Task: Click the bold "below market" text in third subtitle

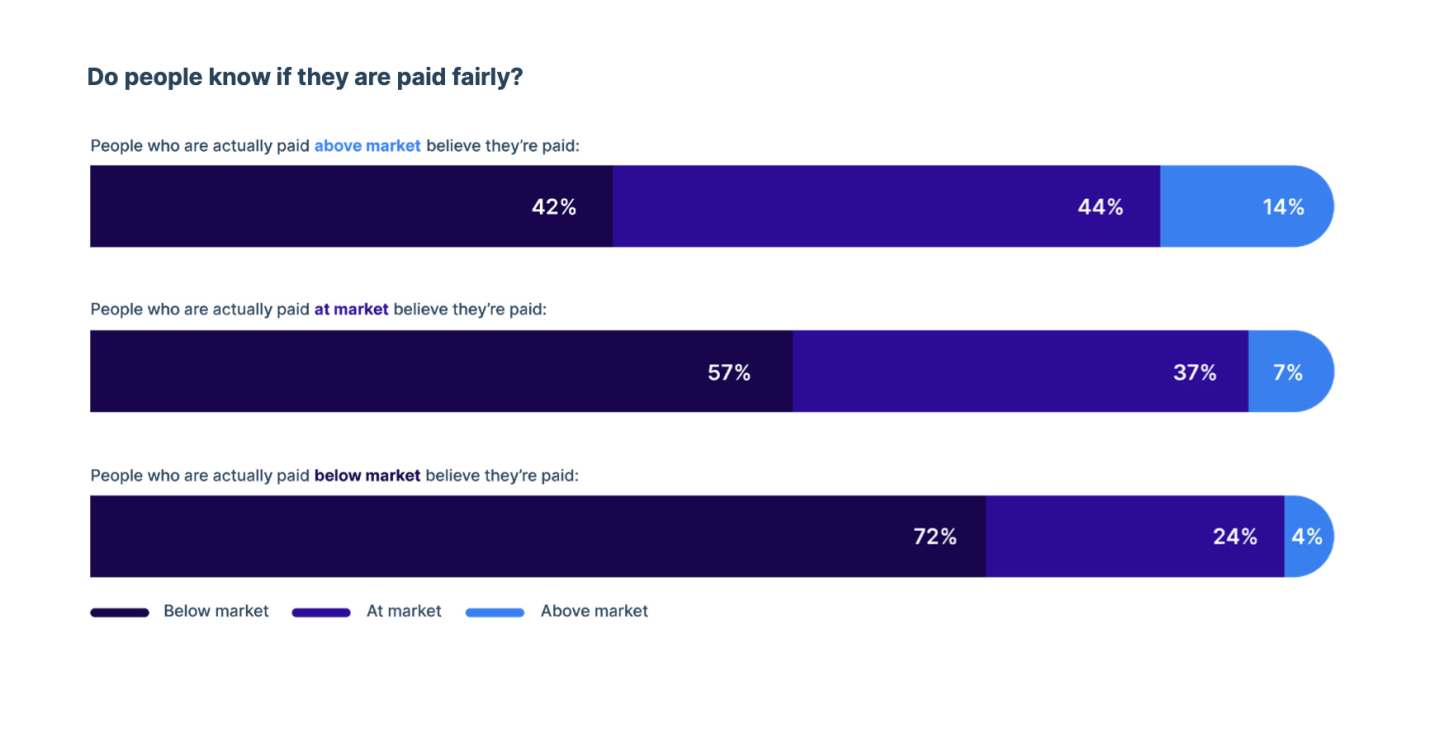Action: point(367,475)
